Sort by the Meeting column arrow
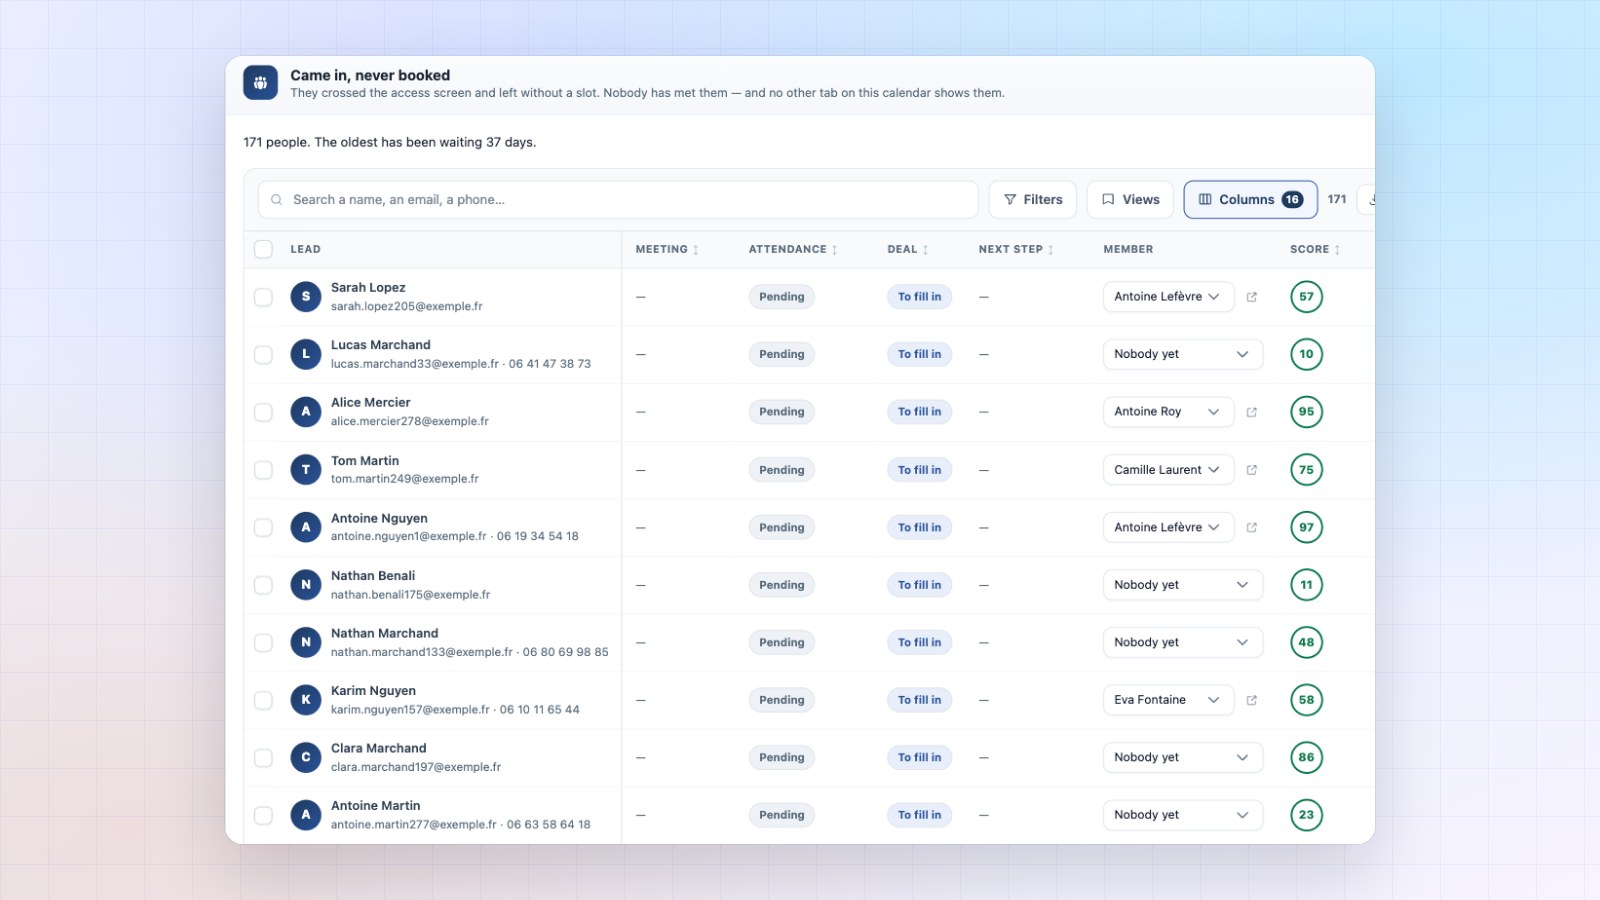Viewport: 1600px width, 900px height. [x=696, y=250]
